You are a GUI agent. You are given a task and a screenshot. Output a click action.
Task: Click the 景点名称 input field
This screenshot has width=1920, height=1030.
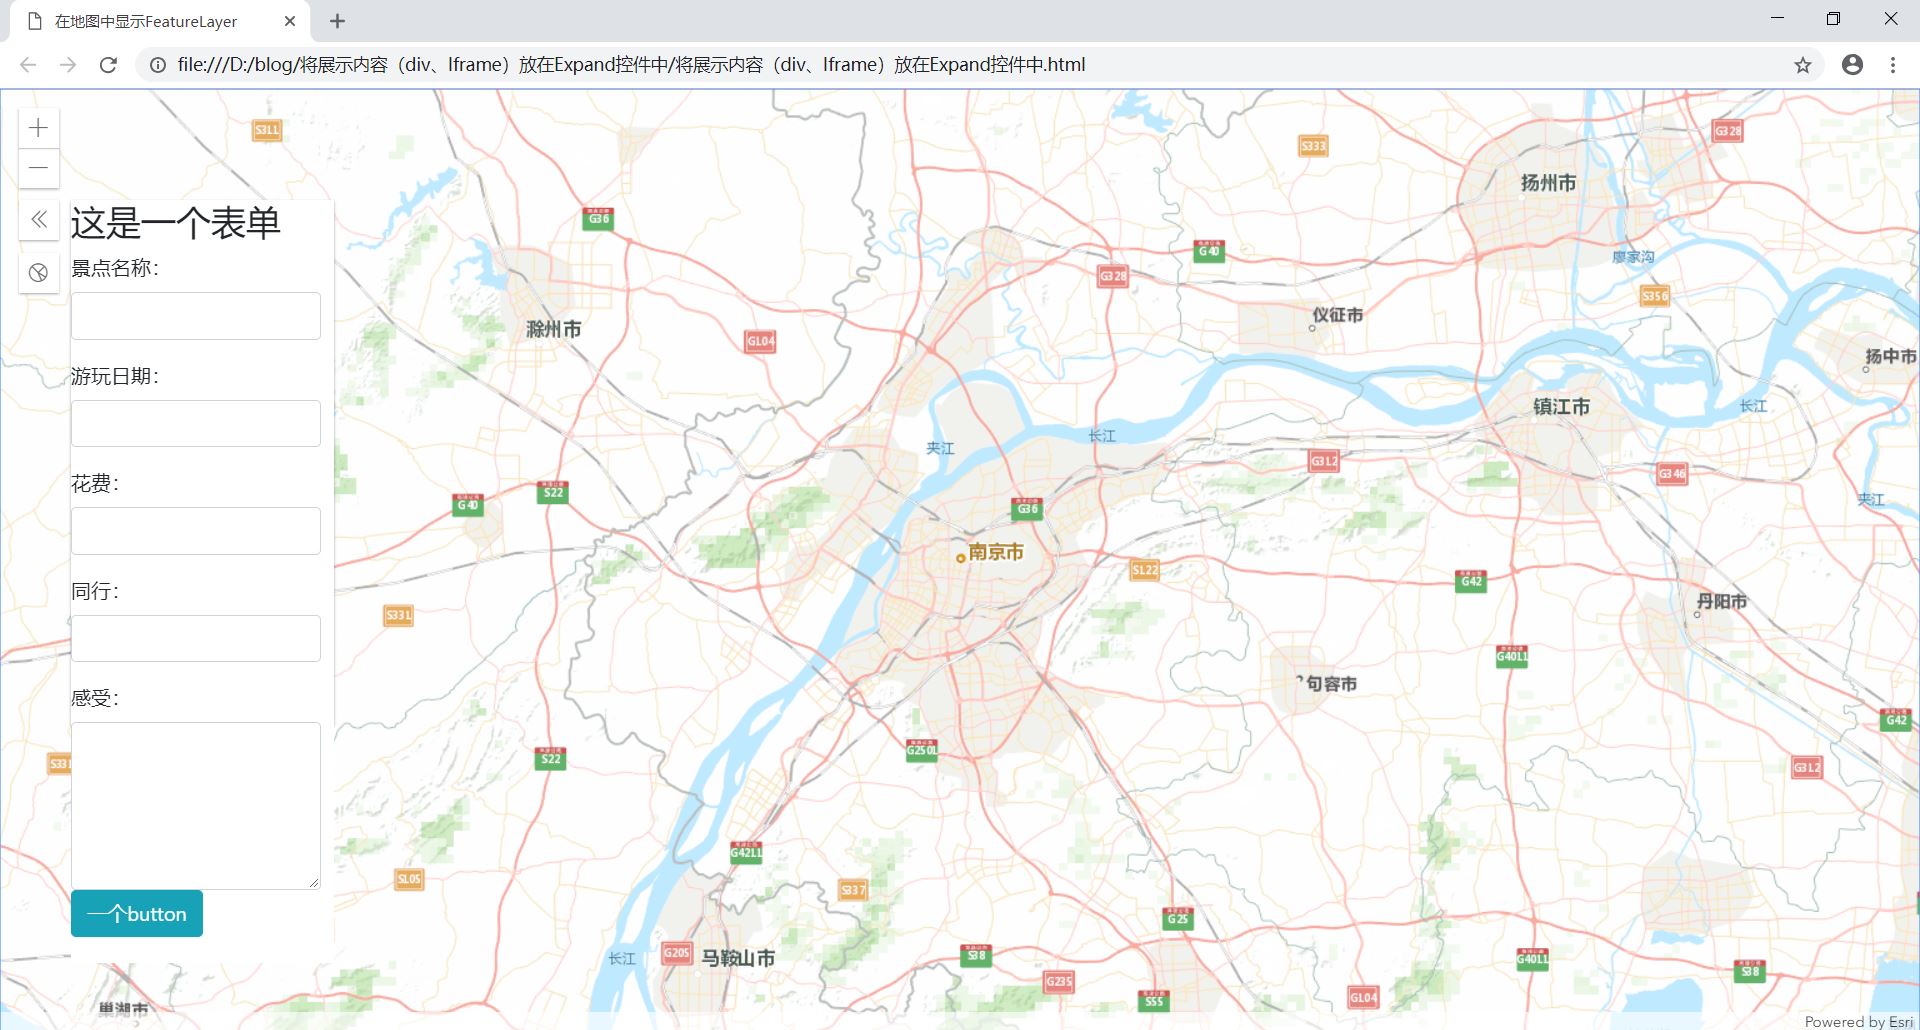click(196, 316)
